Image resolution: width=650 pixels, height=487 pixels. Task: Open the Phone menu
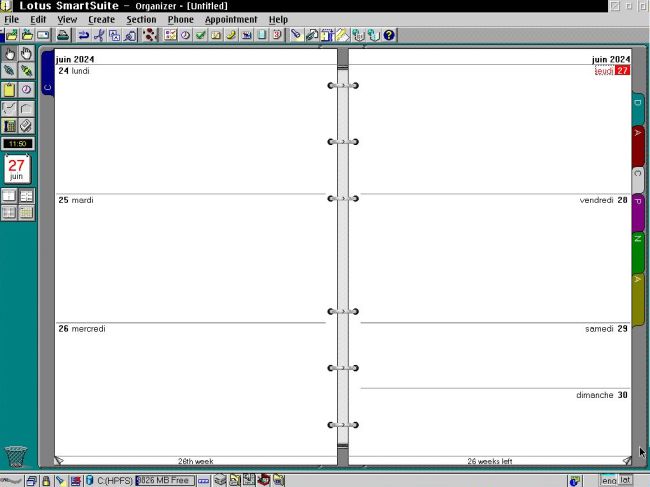tap(180, 19)
